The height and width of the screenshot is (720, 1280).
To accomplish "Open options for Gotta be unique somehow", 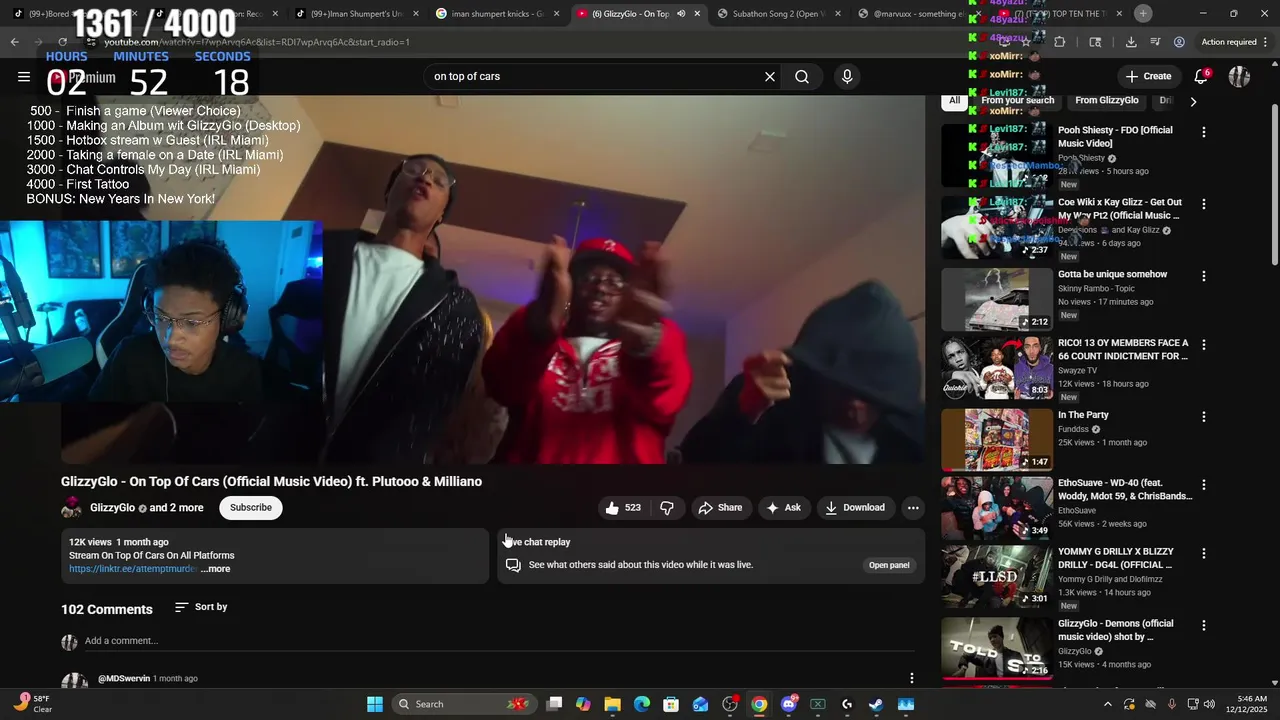I will tap(1204, 276).
